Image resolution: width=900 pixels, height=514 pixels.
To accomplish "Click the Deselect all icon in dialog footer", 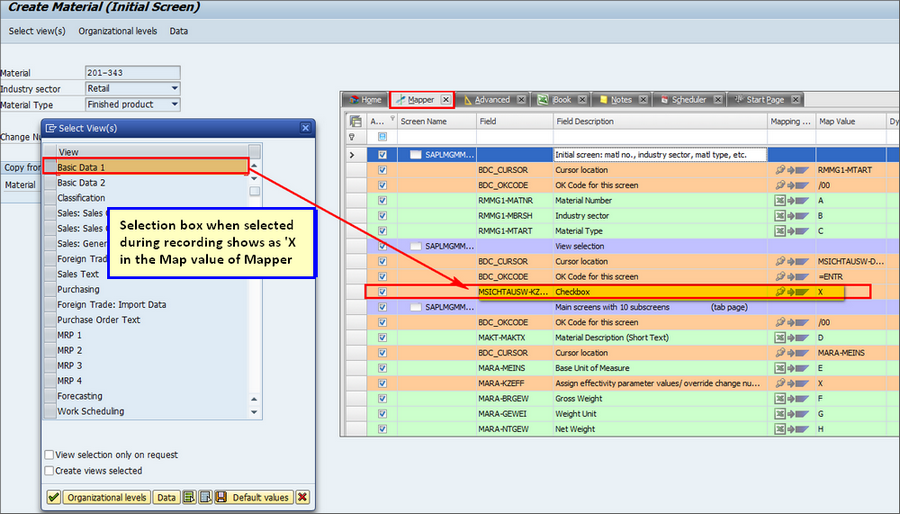I will [205, 497].
